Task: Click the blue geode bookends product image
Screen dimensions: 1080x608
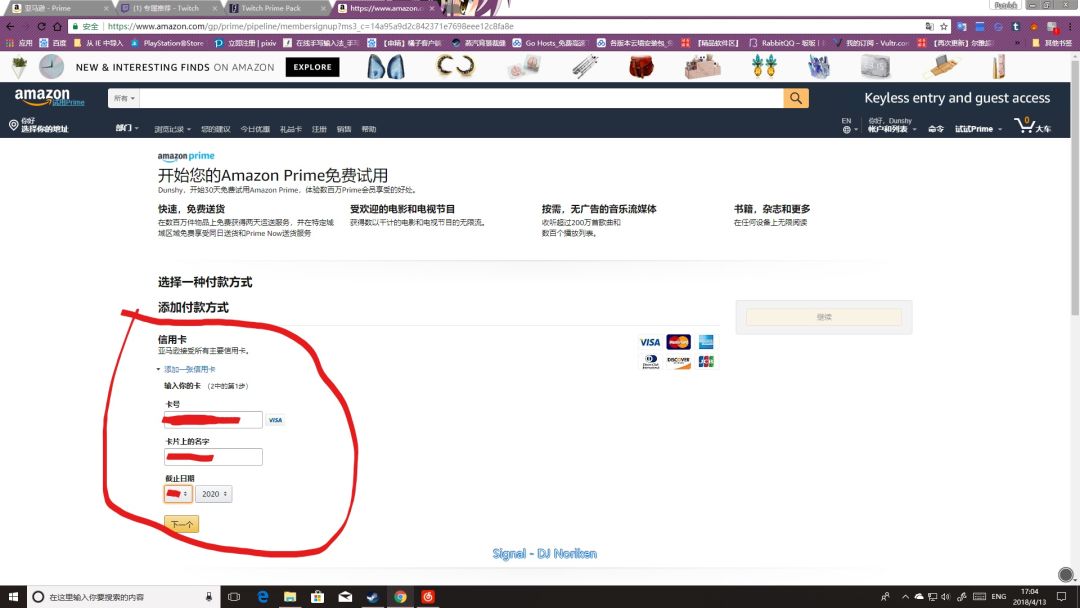Action: coord(386,67)
